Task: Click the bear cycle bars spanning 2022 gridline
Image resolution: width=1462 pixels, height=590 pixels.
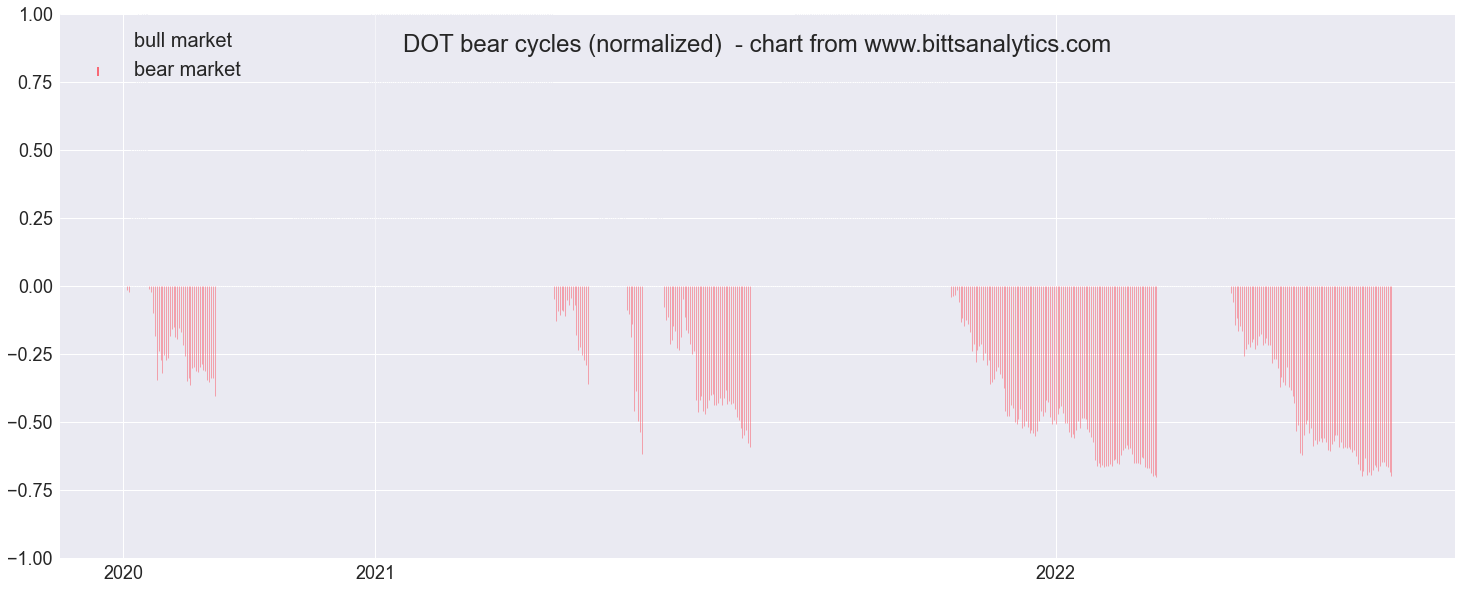Action: pyautogui.click(x=1054, y=380)
